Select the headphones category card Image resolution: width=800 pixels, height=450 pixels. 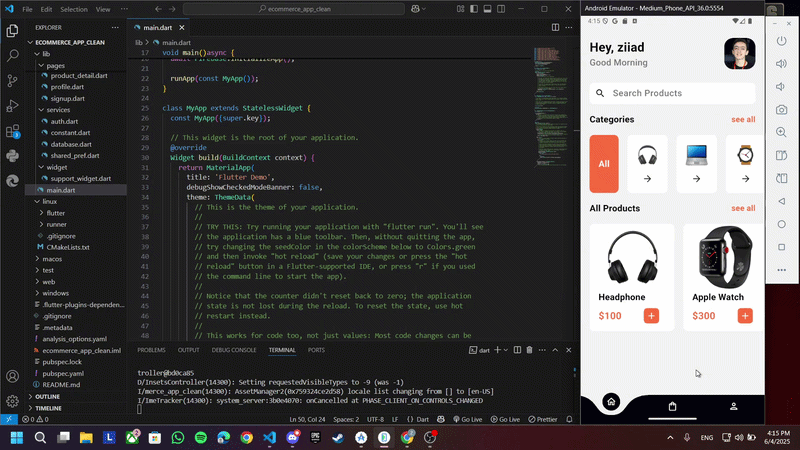coord(647,164)
